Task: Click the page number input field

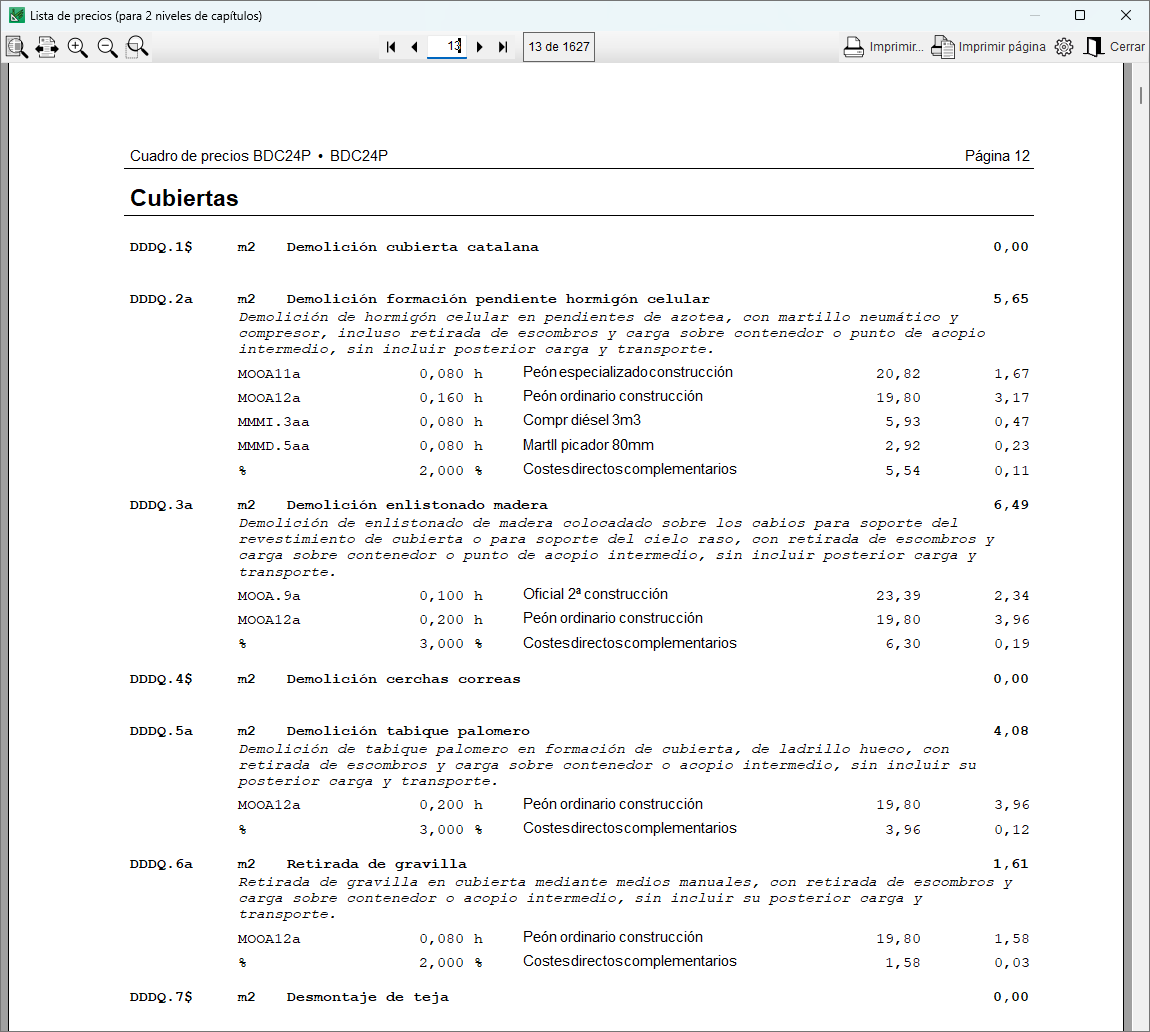Action: [447, 46]
